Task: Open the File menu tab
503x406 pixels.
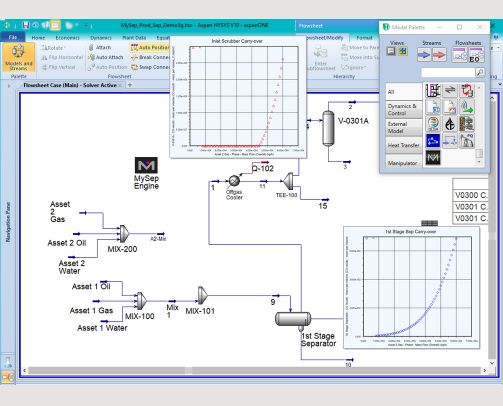Action: 12,37
